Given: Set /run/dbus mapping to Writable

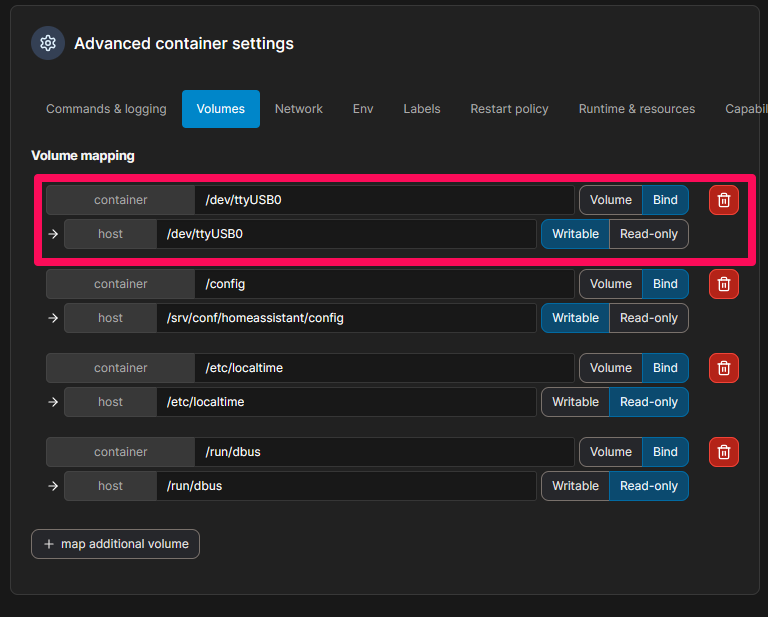Looking at the screenshot, I should click(x=575, y=486).
